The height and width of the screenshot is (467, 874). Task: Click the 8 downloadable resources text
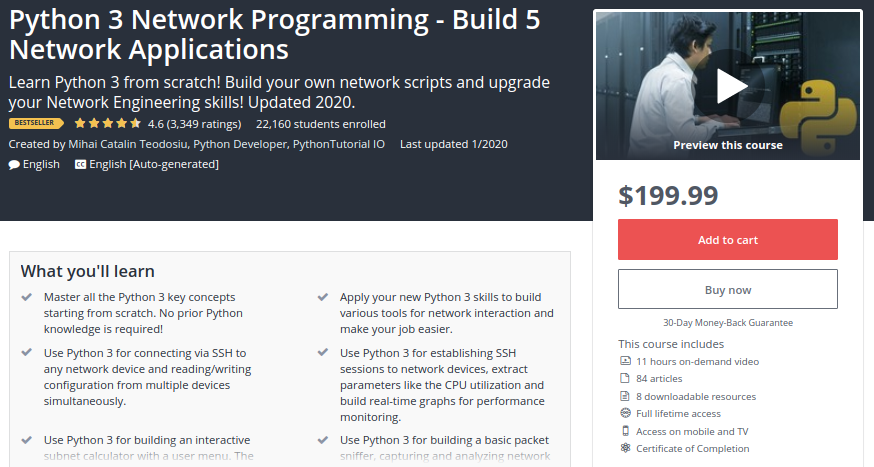click(696, 397)
